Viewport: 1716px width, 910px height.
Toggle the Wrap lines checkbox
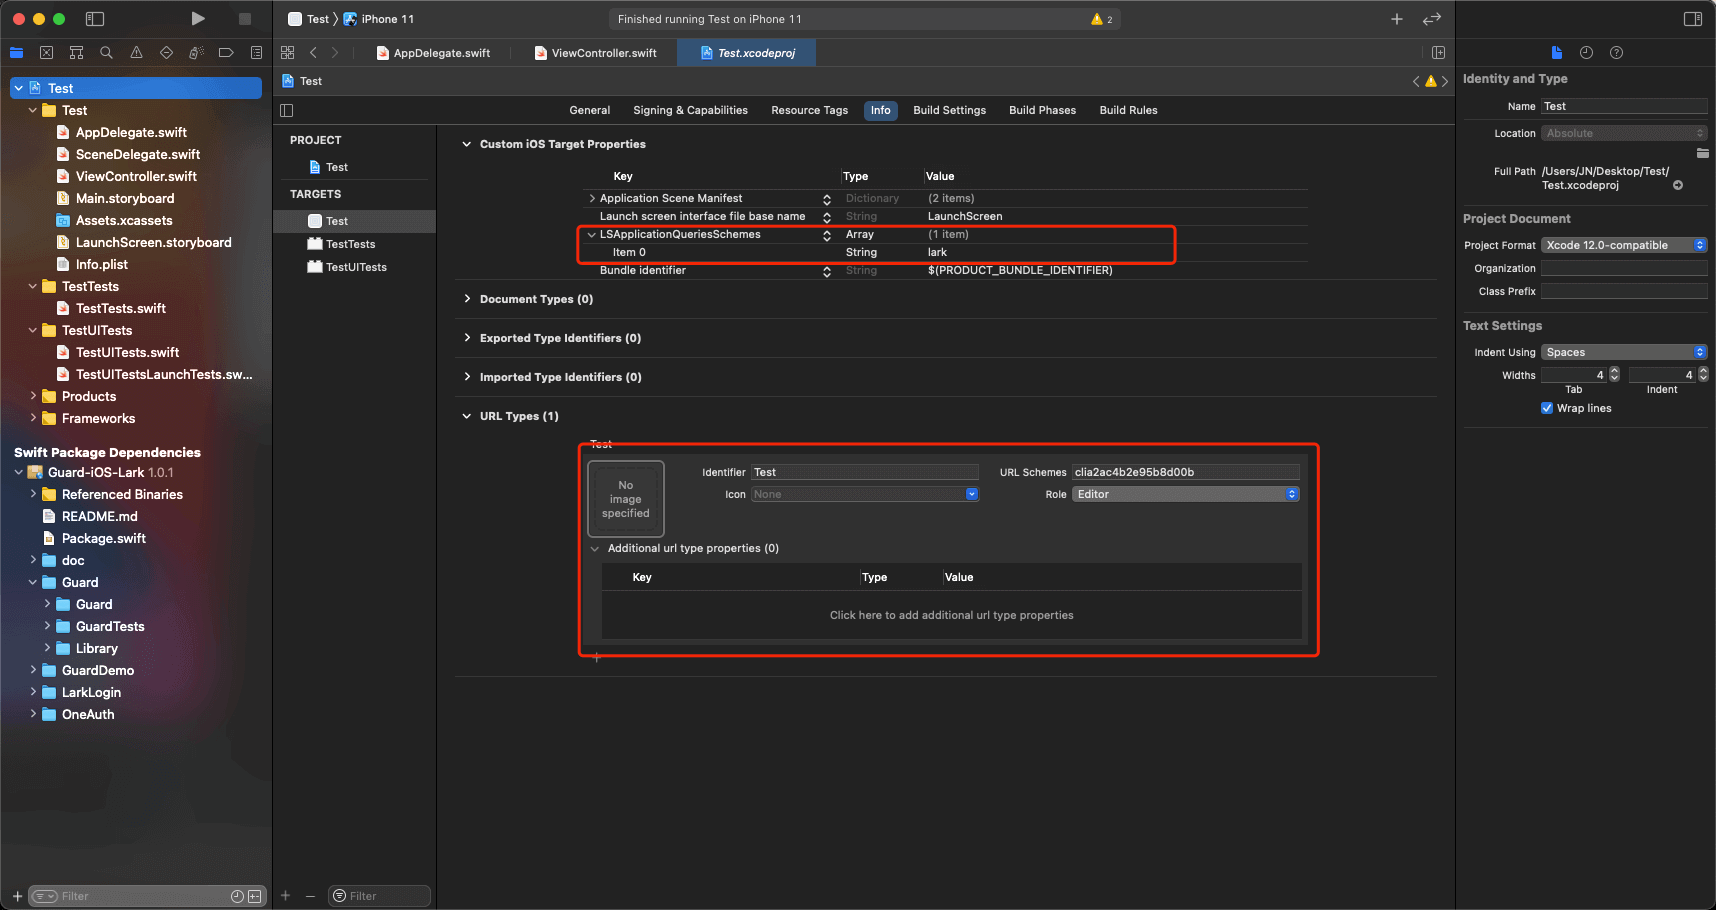point(1547,408)
